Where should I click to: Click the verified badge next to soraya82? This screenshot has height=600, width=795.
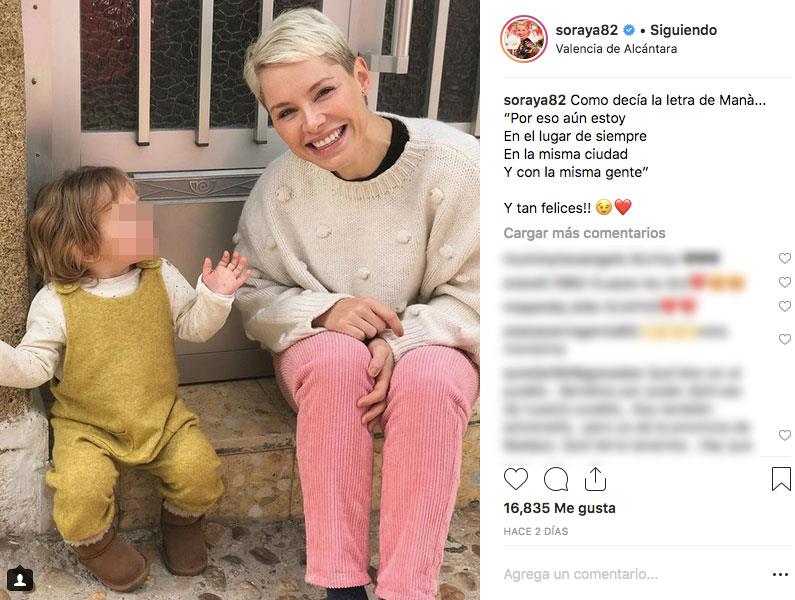tap(629, 30)
